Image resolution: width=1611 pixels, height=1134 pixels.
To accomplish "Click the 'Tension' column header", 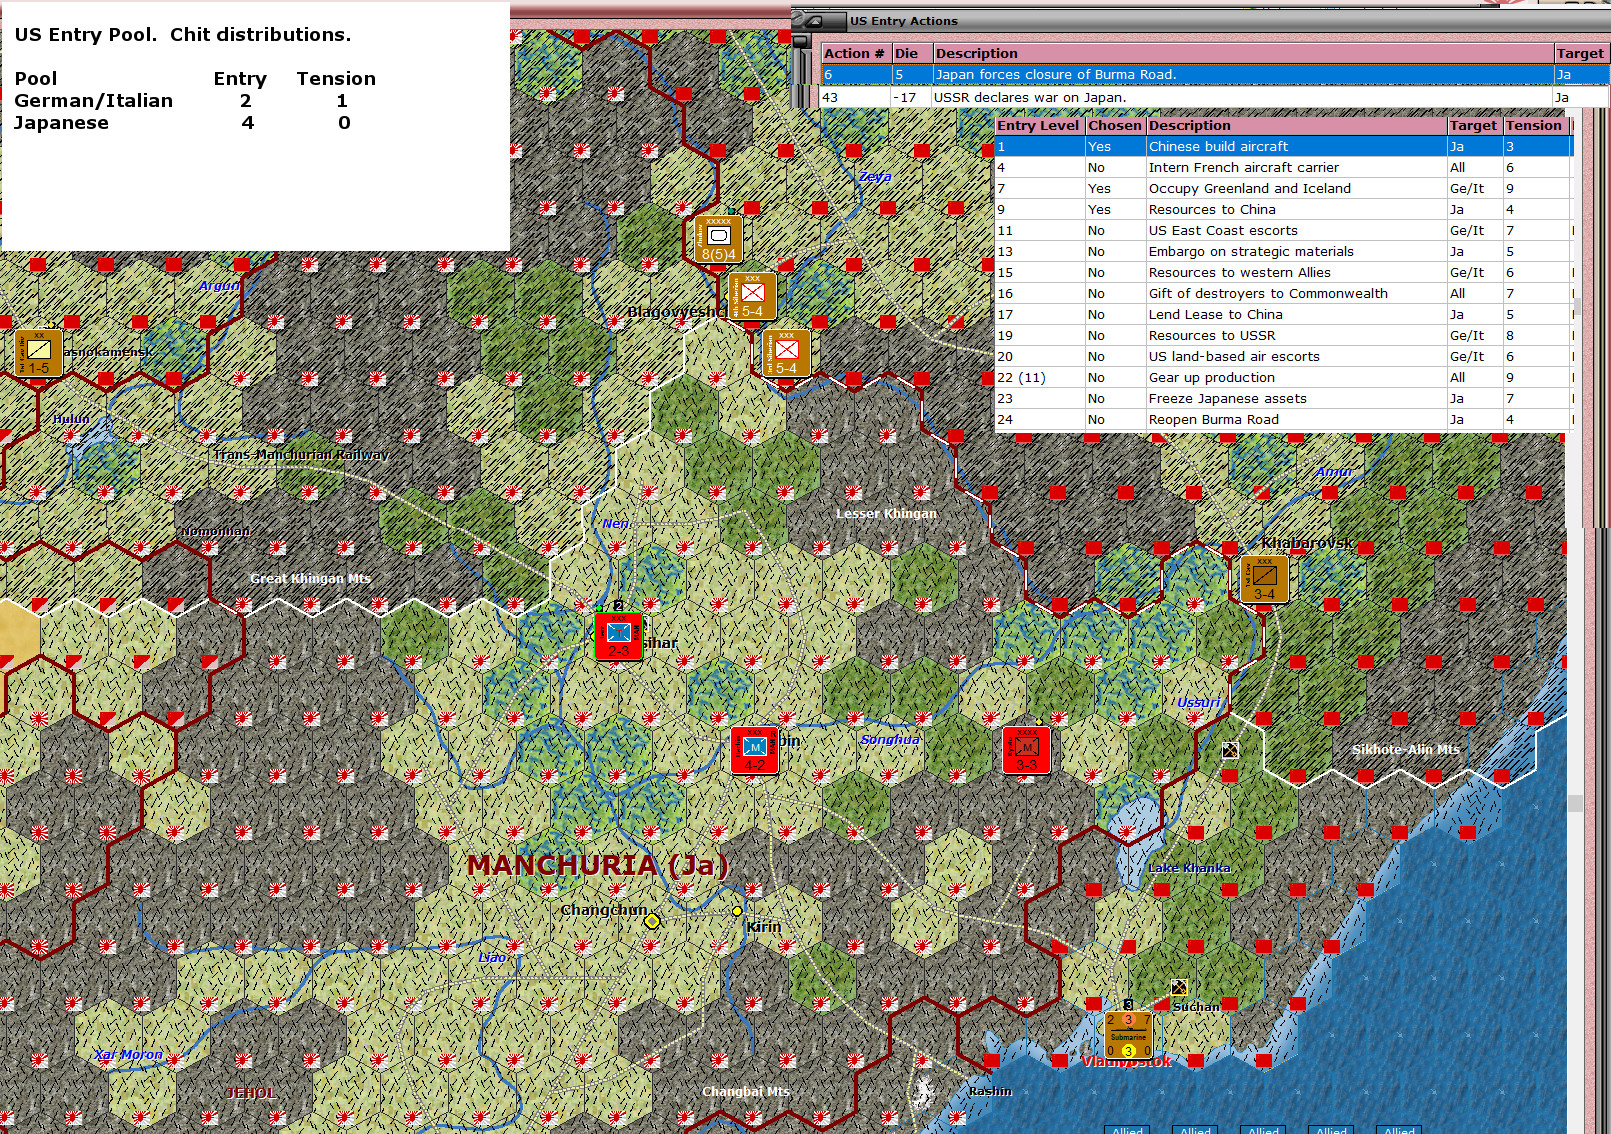I will [x=1535, y=125].
